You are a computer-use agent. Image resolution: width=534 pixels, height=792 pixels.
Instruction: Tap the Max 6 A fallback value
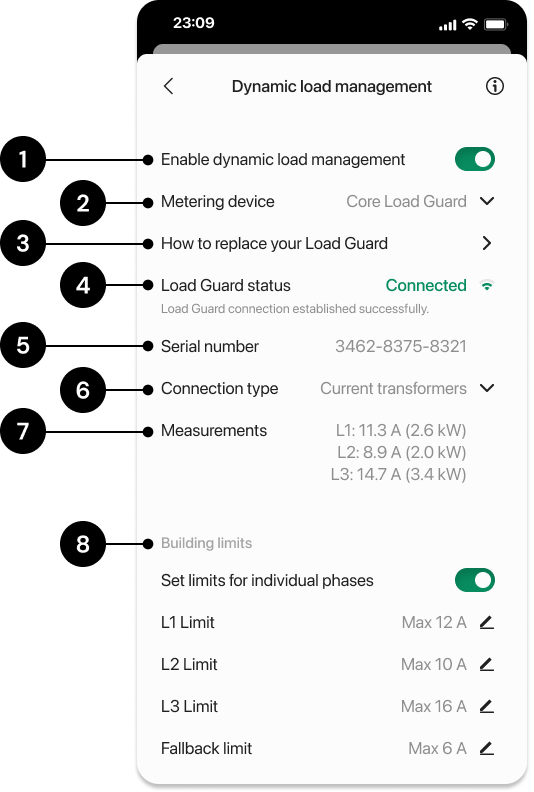pos(437,748)
